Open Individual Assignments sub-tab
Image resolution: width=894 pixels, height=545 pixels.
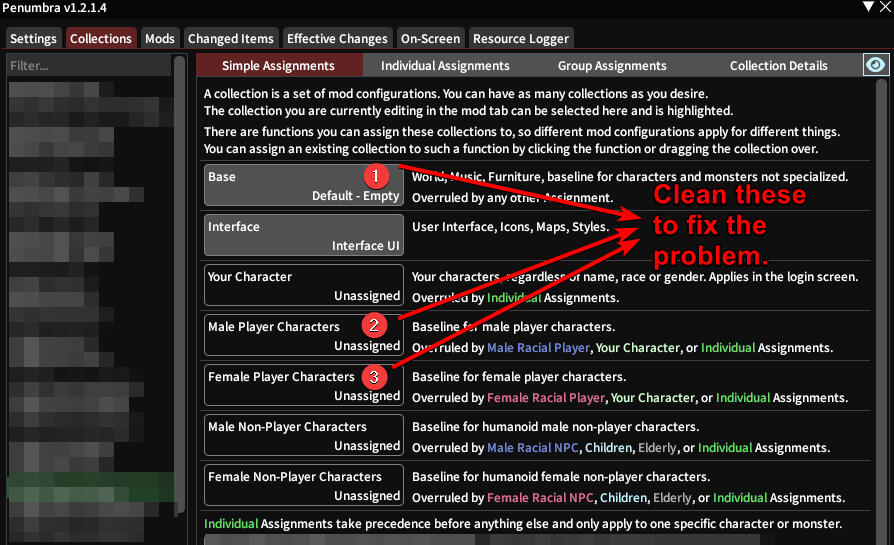coord(445,66)
